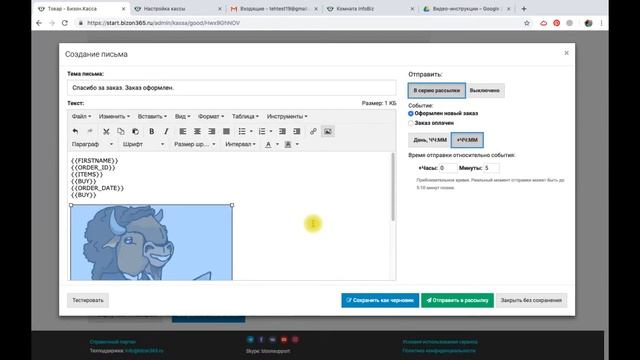Toggle italic formatting
Viewport: 640px width, 360px height.
(166, 131)
